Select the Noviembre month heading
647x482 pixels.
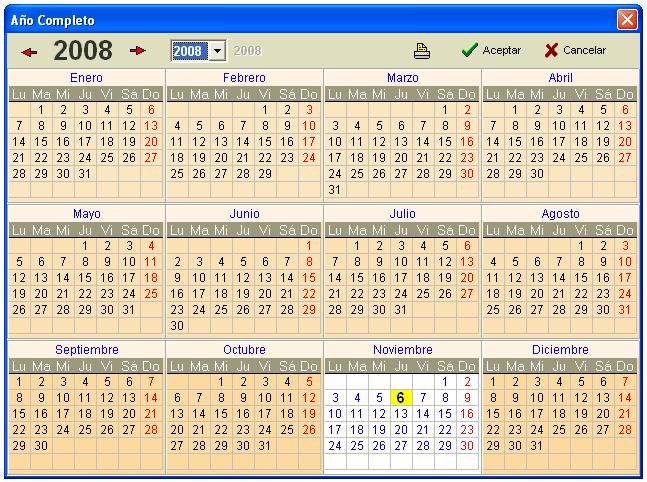(x=403, y=350)
